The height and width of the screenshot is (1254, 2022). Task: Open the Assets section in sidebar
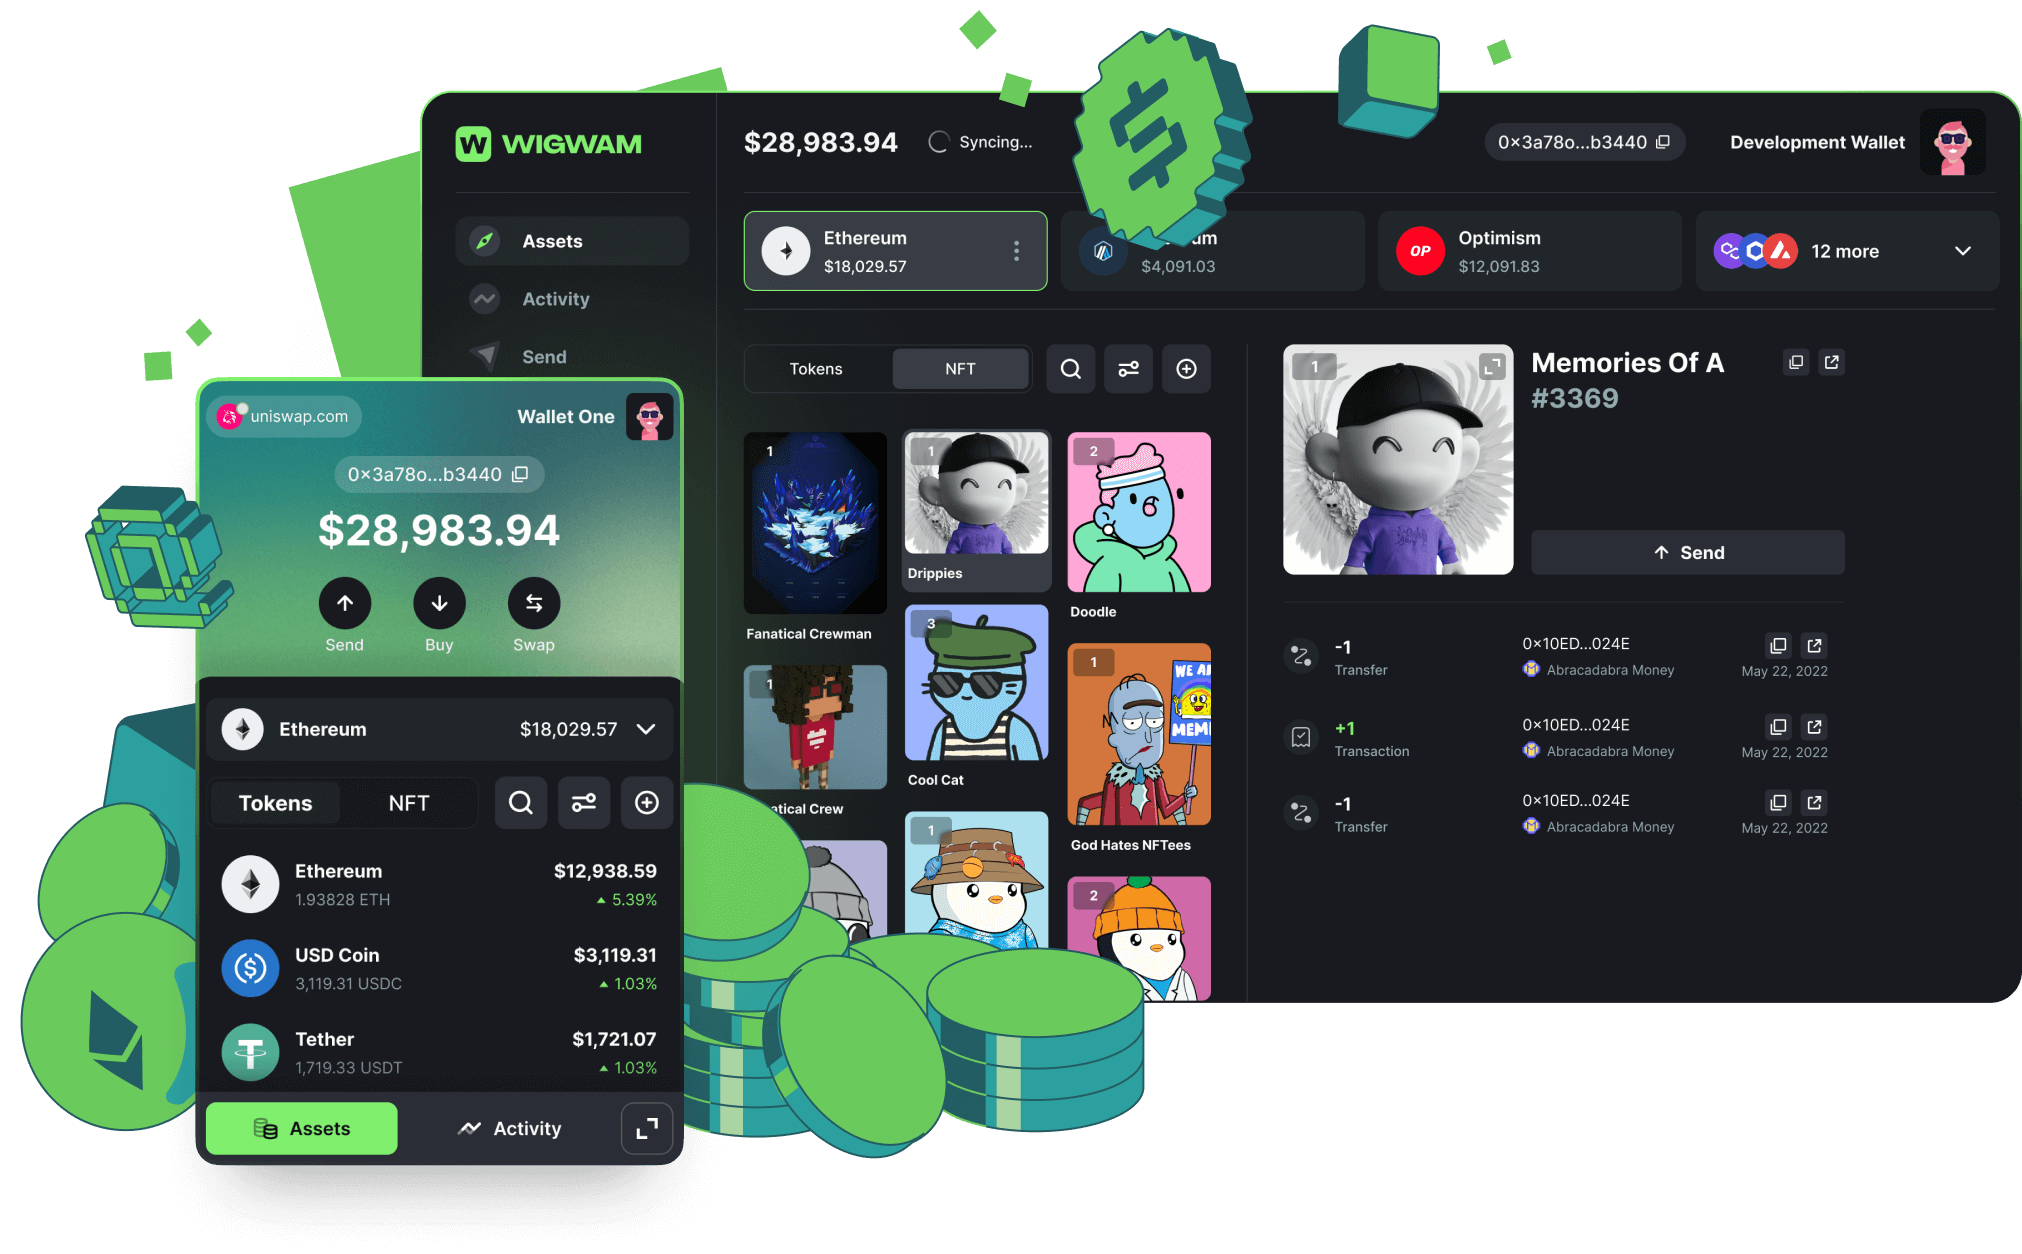pos(570,241)
